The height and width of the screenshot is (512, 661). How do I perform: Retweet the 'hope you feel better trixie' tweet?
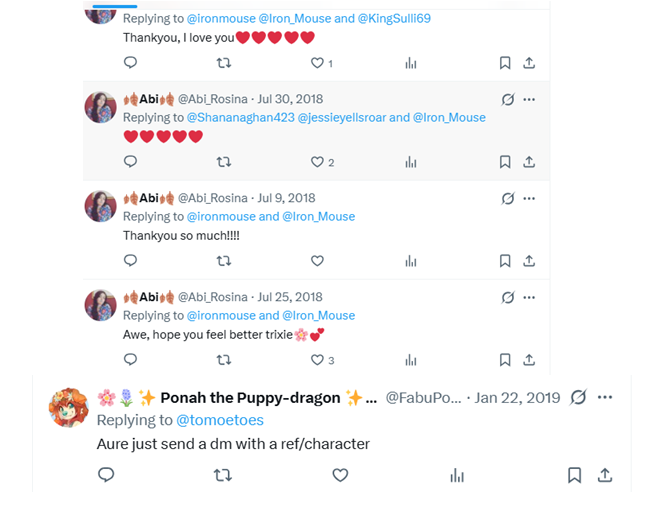point(224,360)
